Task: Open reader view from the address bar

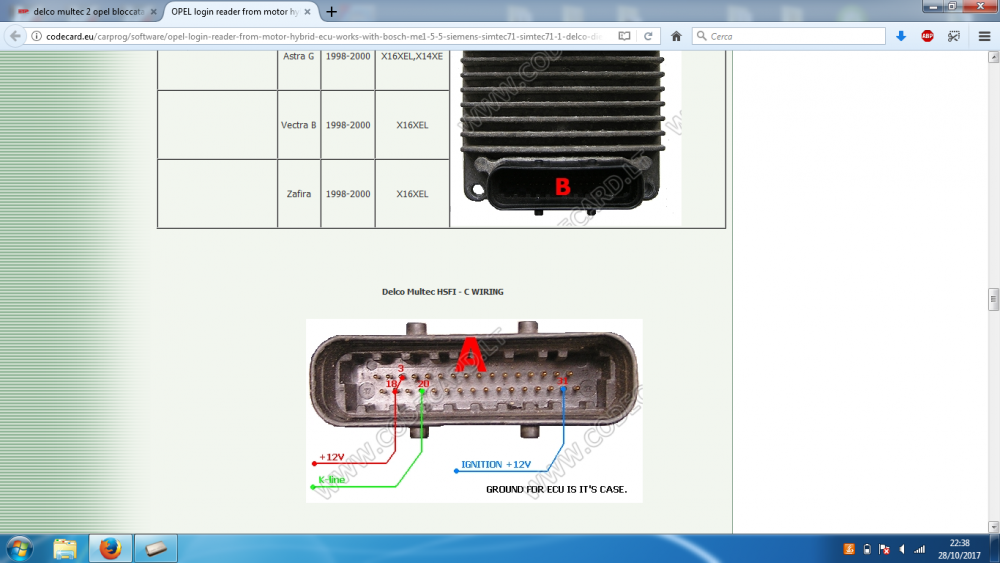Action: [x=624, y=36]
